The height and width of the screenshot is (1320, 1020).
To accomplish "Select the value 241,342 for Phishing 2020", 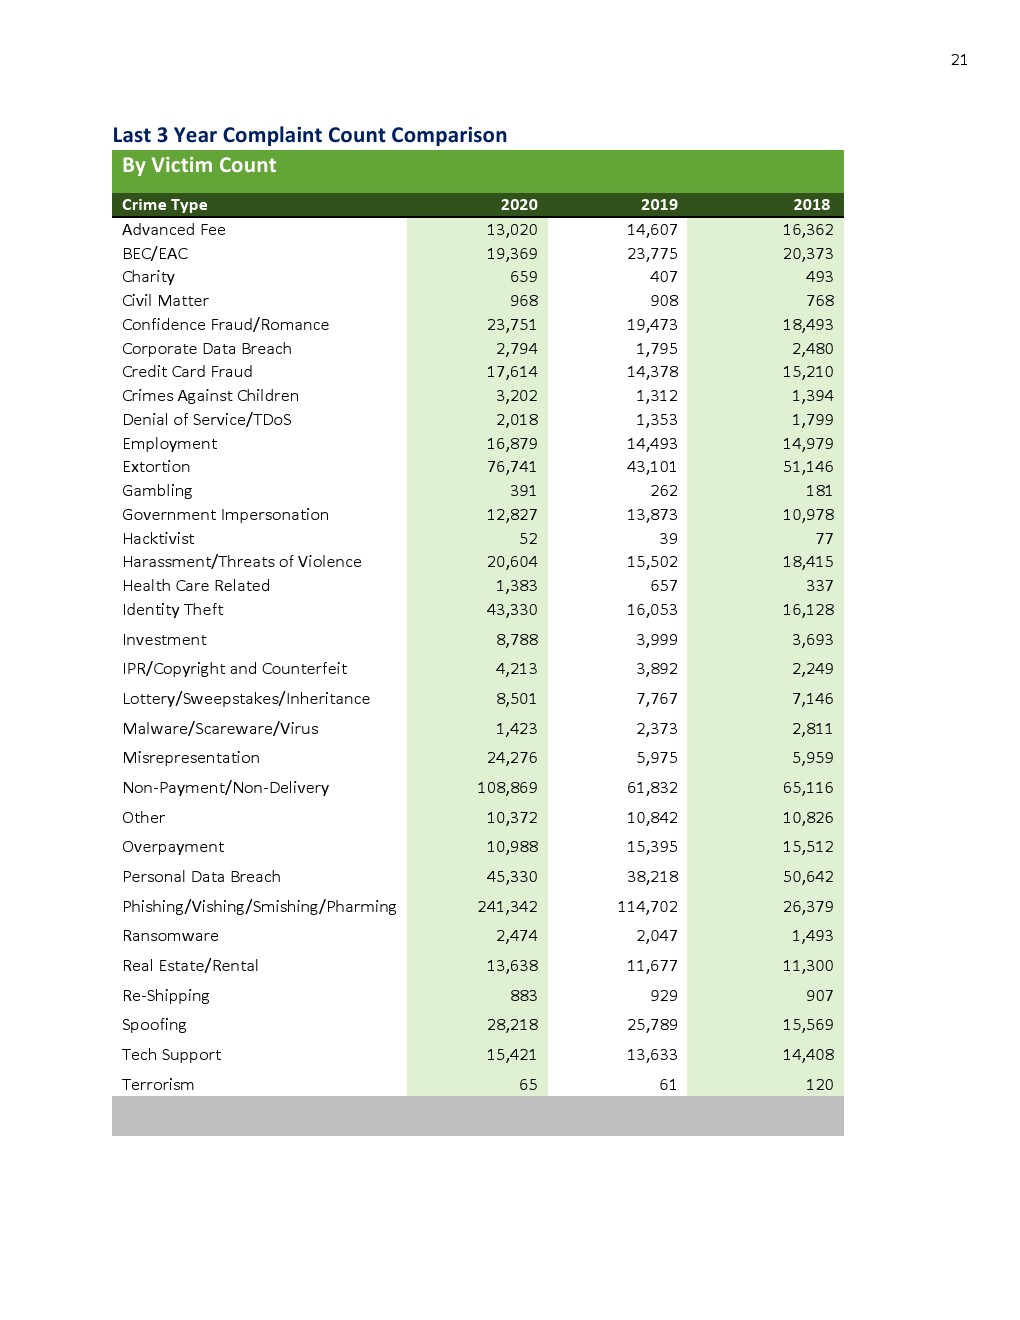I will tap(507, 907).
